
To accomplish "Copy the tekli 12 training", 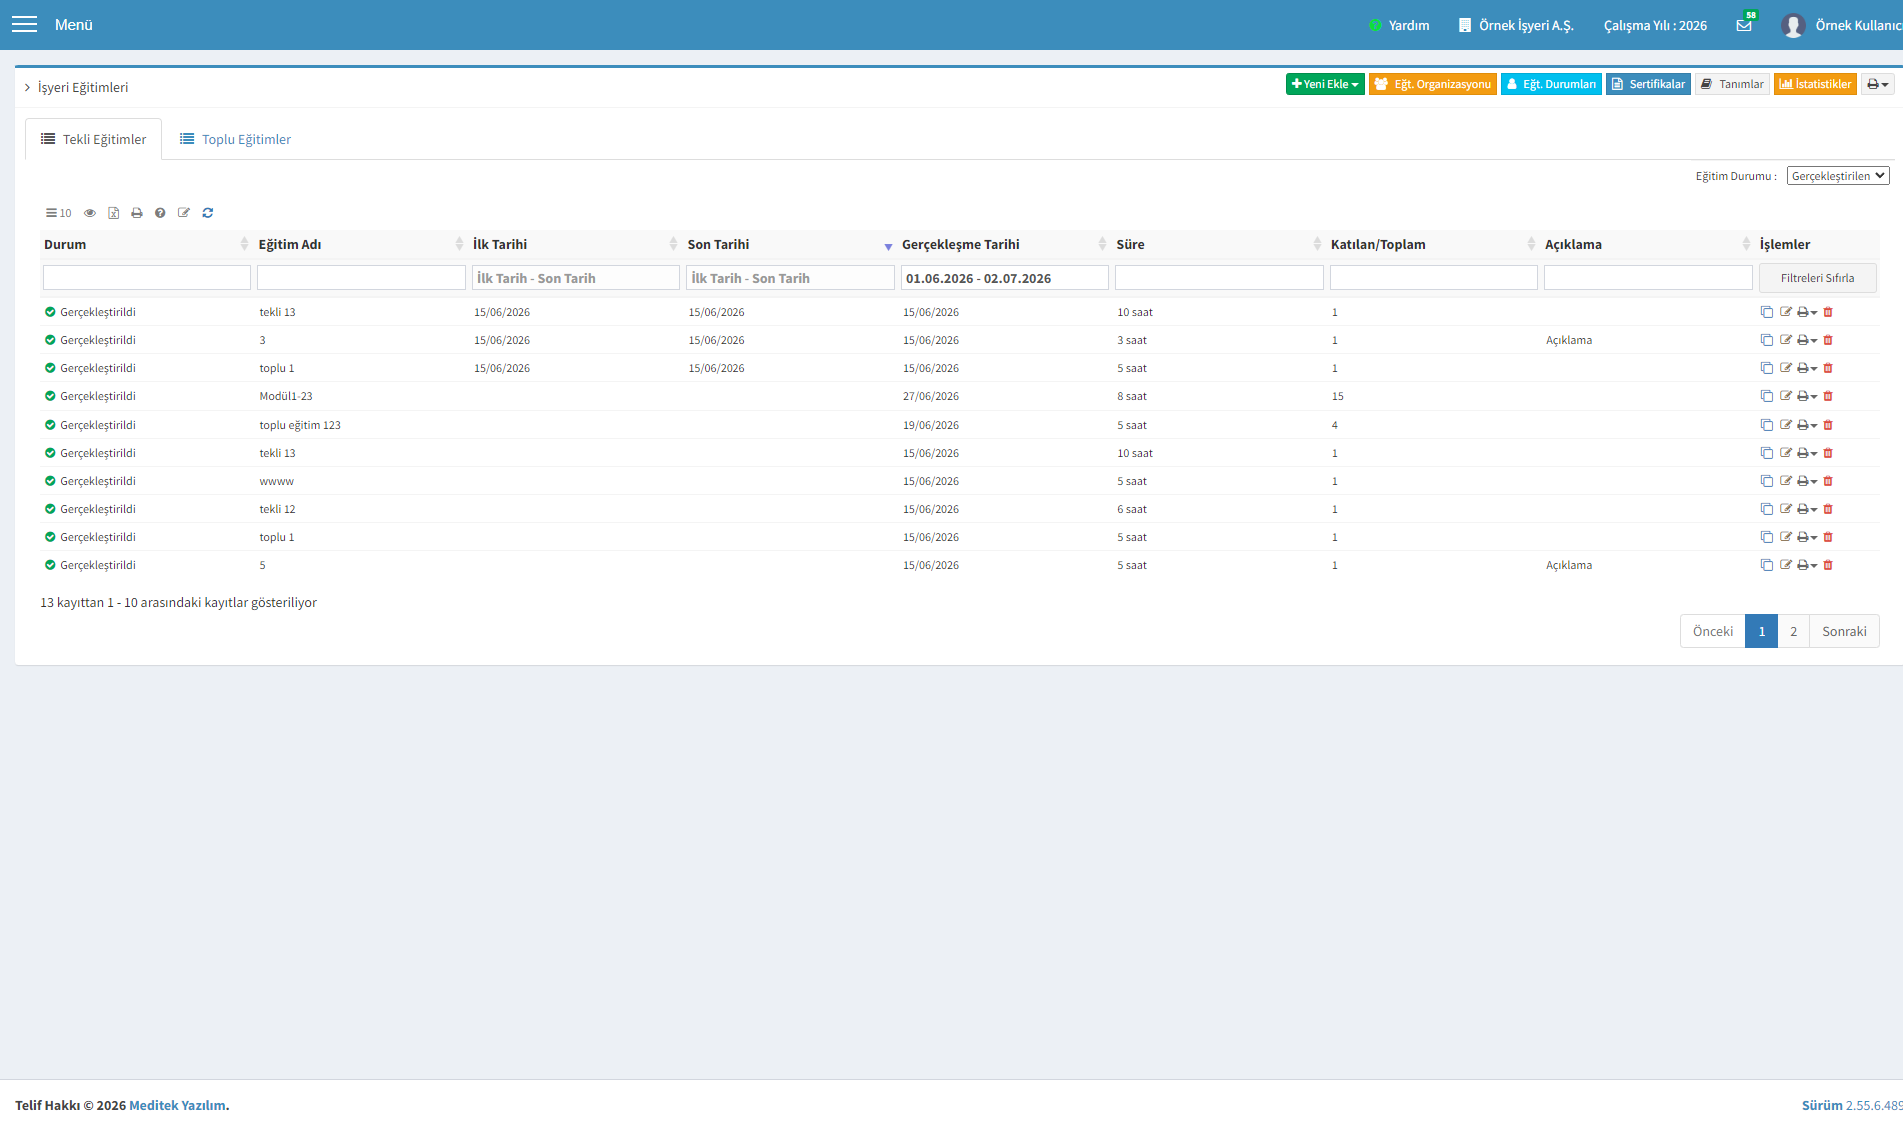I will coord(1767,509).
